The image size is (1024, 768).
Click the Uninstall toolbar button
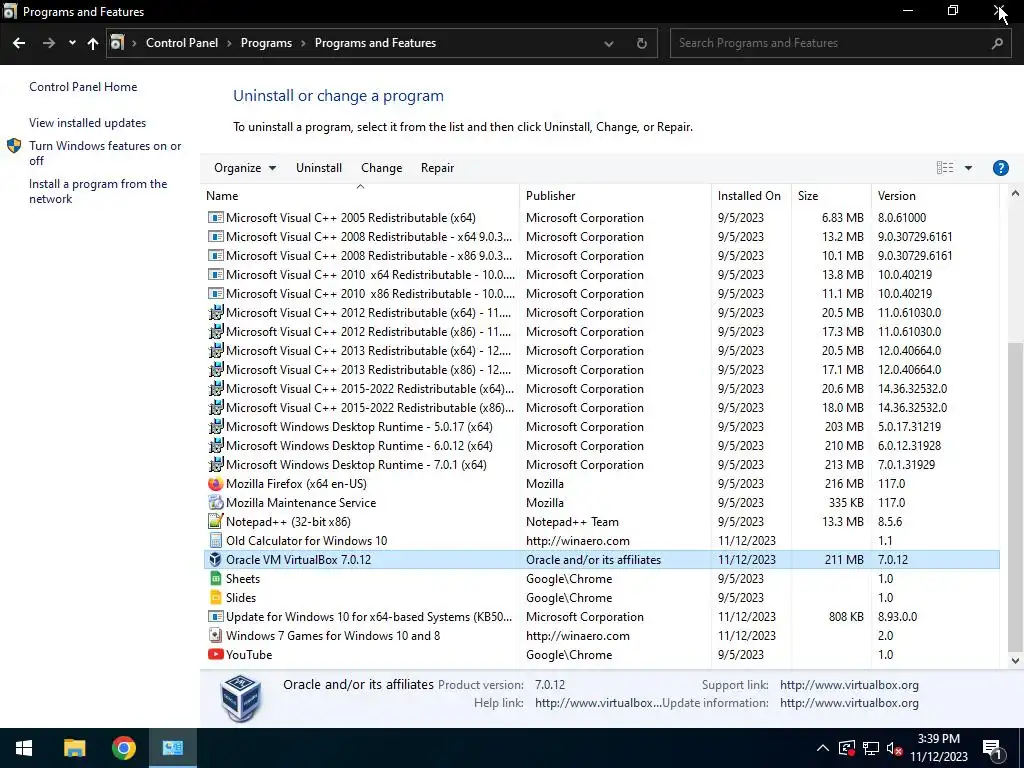click(319, 168)
